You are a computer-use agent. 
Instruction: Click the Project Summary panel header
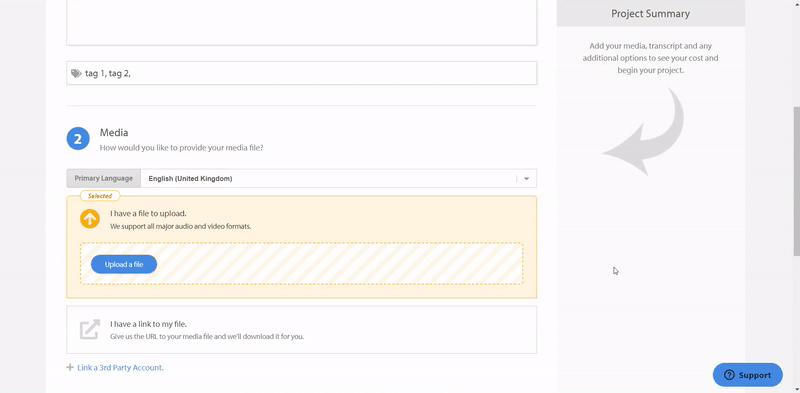pos(651,13)
